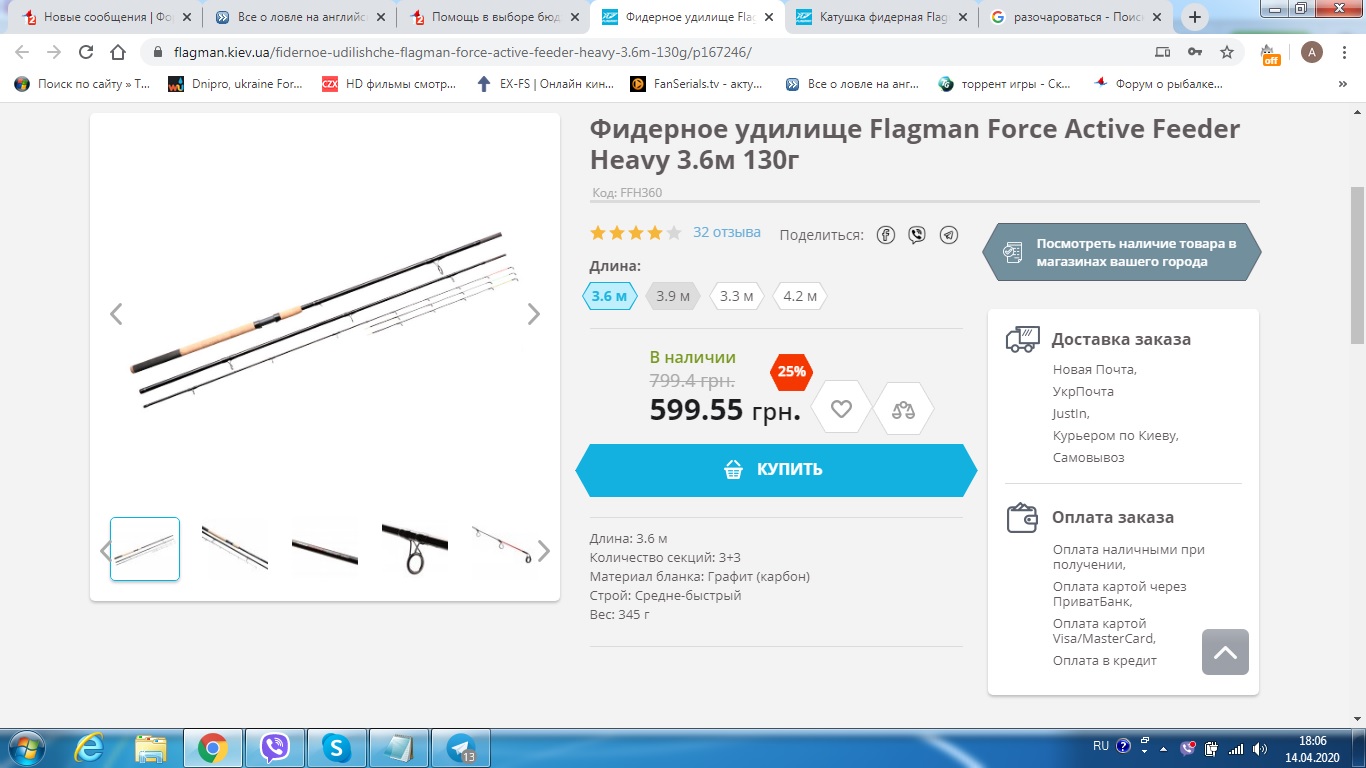Switch to Помощь в выборе tab

pyautogui.click(x=493, y=17)
